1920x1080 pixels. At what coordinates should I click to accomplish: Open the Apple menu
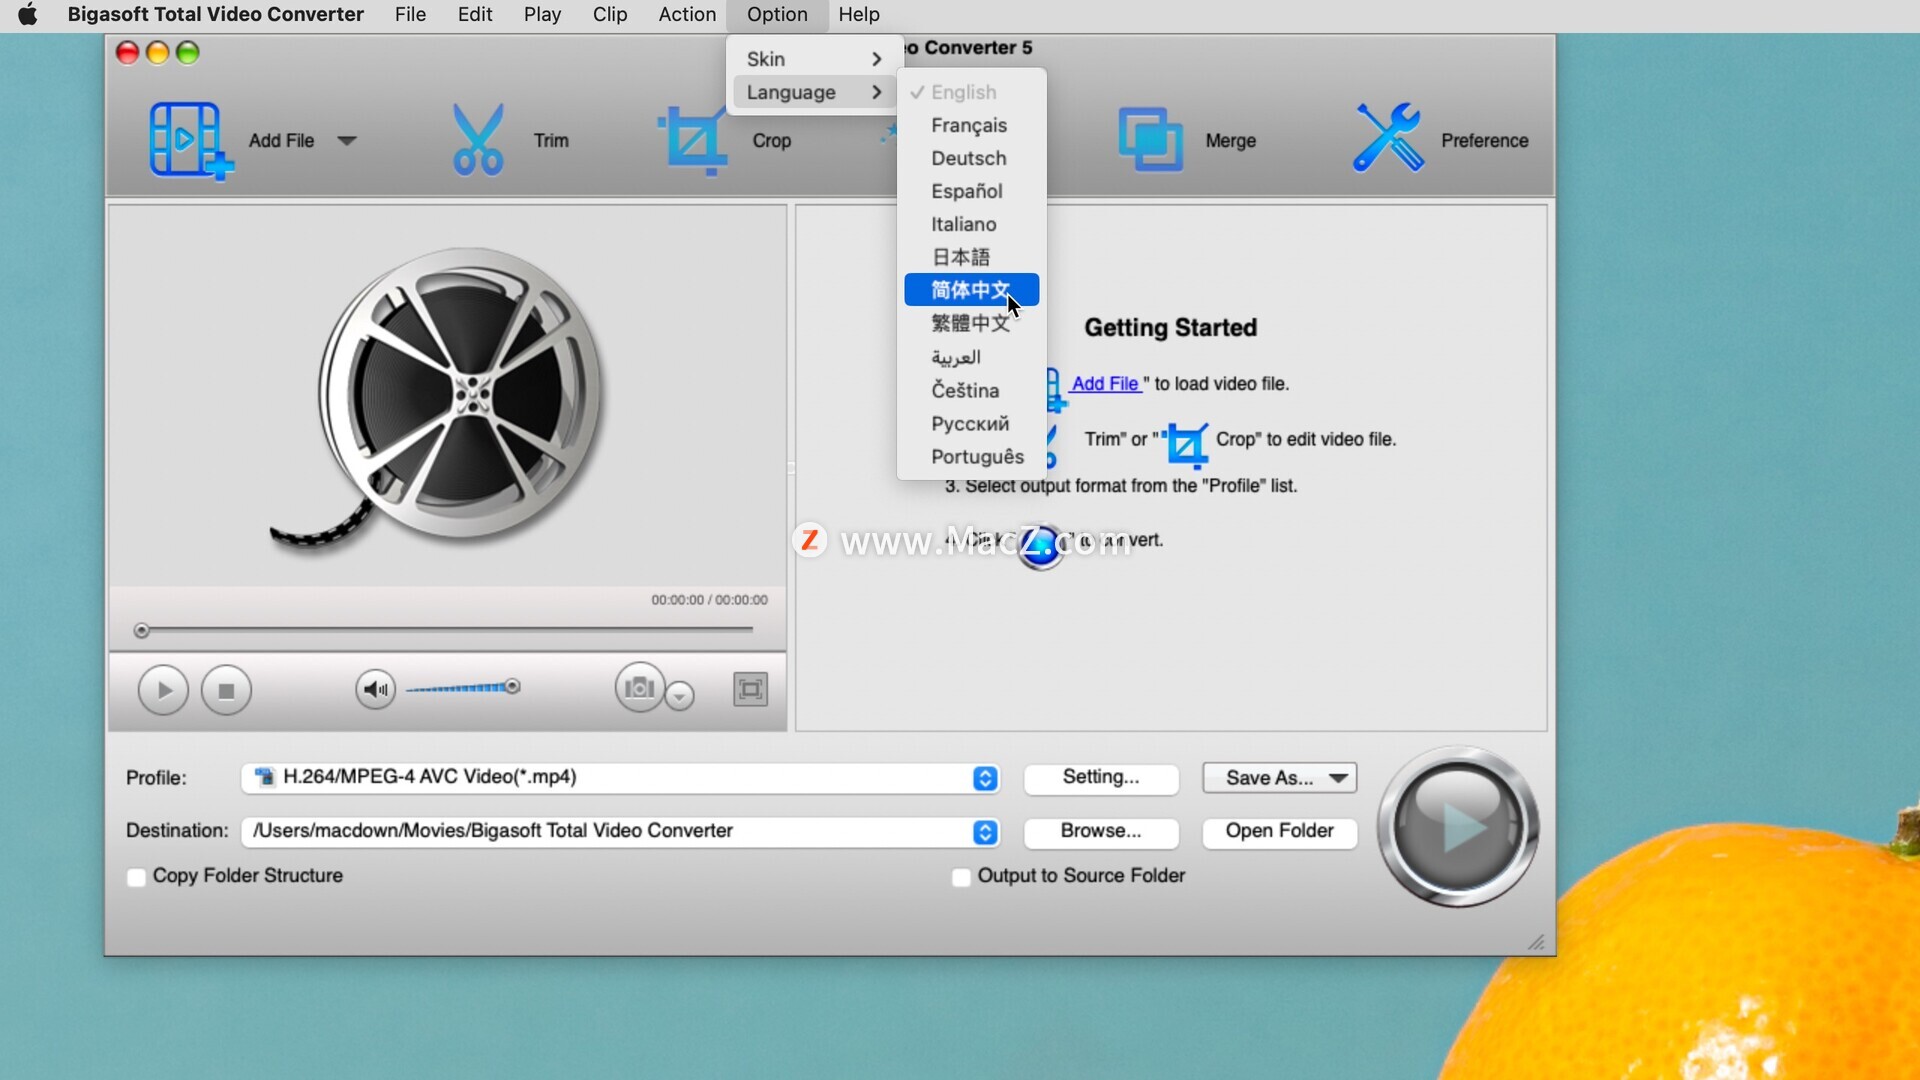[27, 15]
